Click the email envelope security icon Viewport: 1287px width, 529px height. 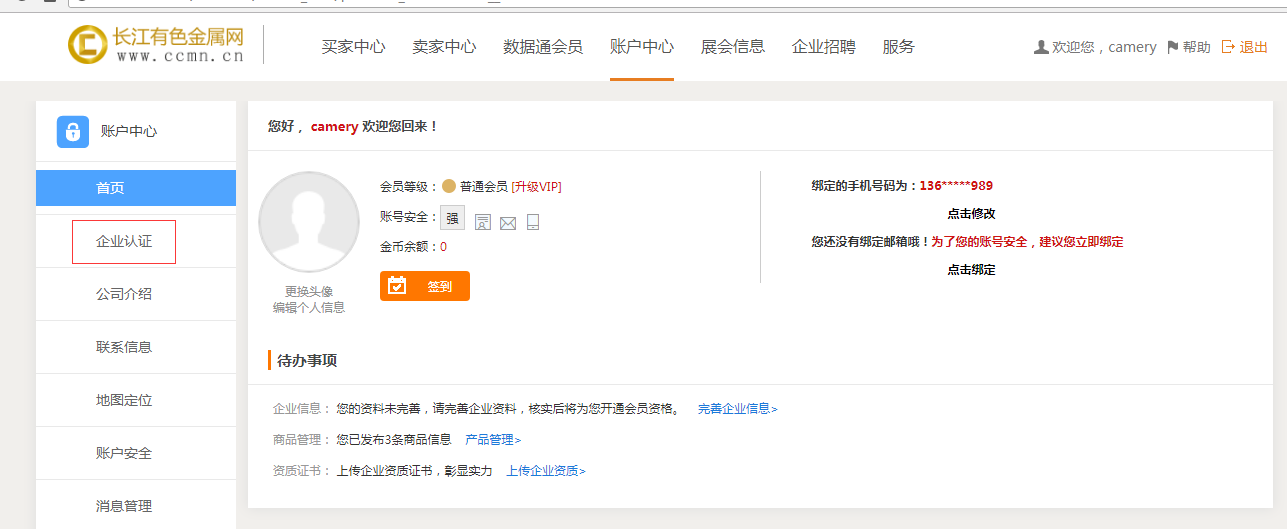click(x=508, y=222)
